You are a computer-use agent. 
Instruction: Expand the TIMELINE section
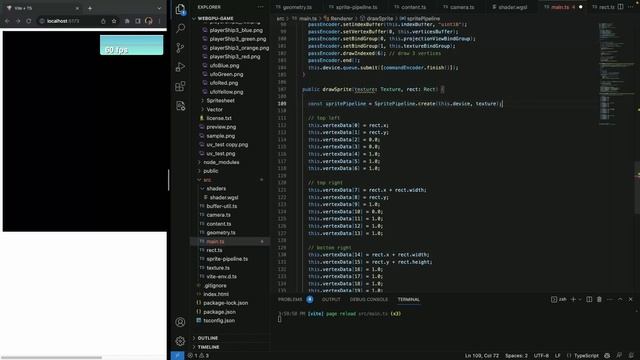[209, 347]
